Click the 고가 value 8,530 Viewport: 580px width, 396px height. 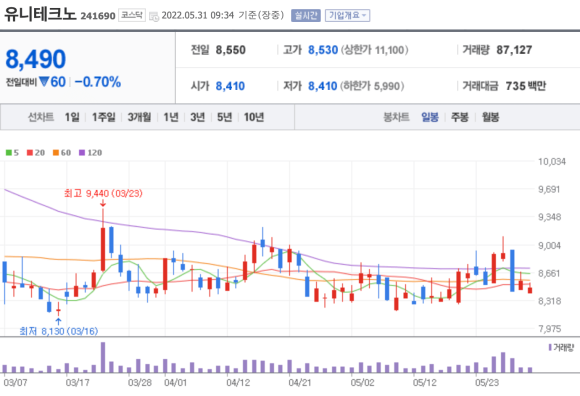(323, 50)
